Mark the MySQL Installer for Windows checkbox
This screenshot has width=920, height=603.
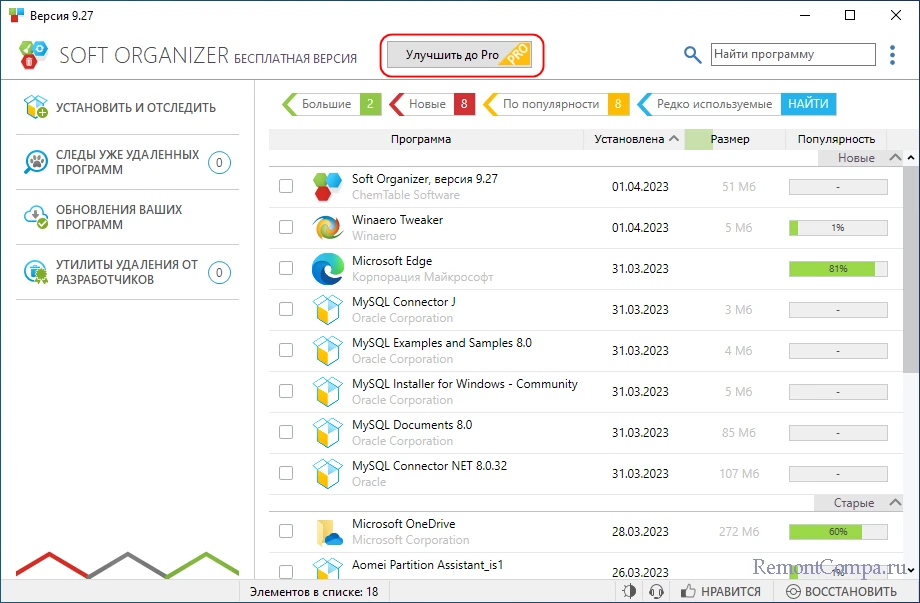click(286, 391)
